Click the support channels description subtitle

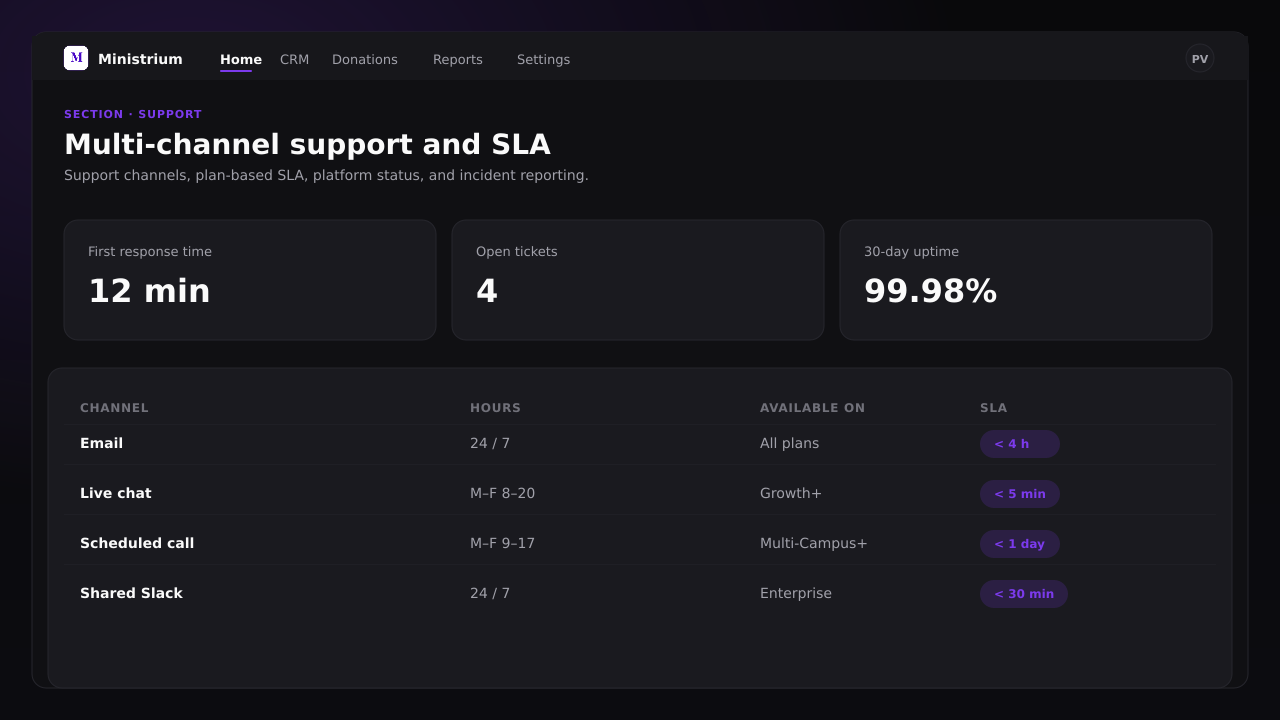(326, 175)
